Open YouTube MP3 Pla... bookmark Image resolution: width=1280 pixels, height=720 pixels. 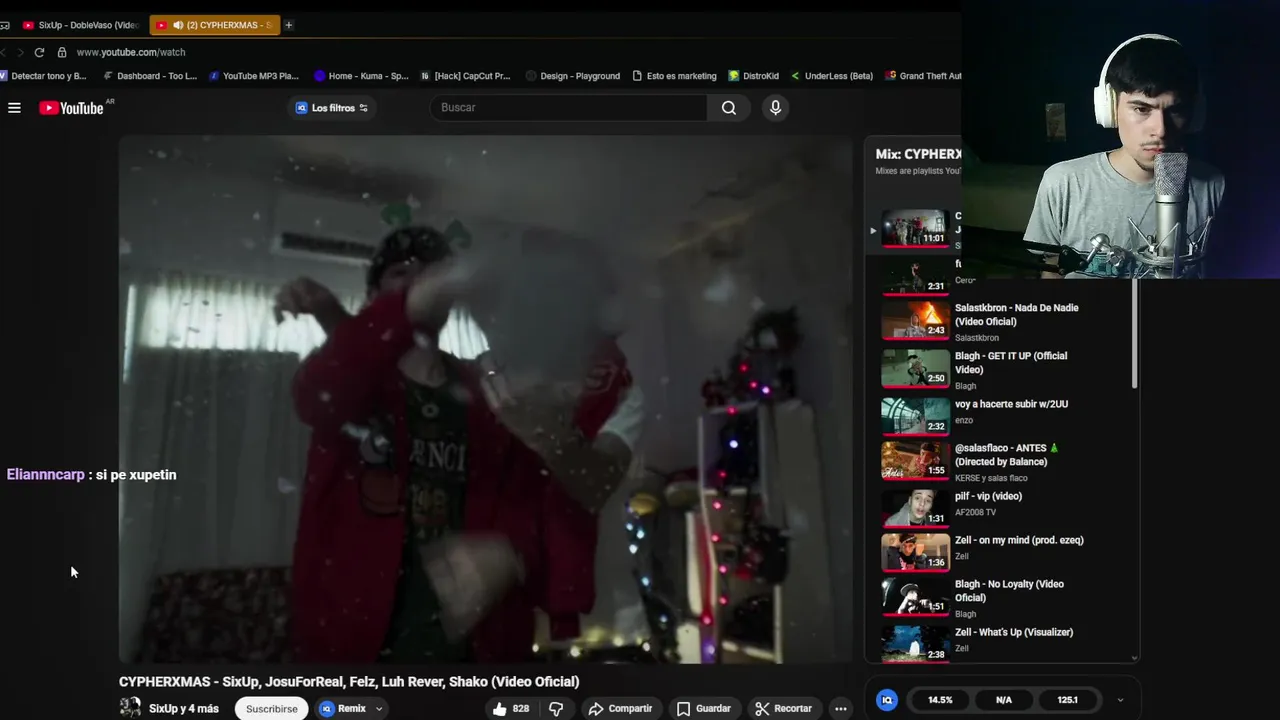click(254, 76)
